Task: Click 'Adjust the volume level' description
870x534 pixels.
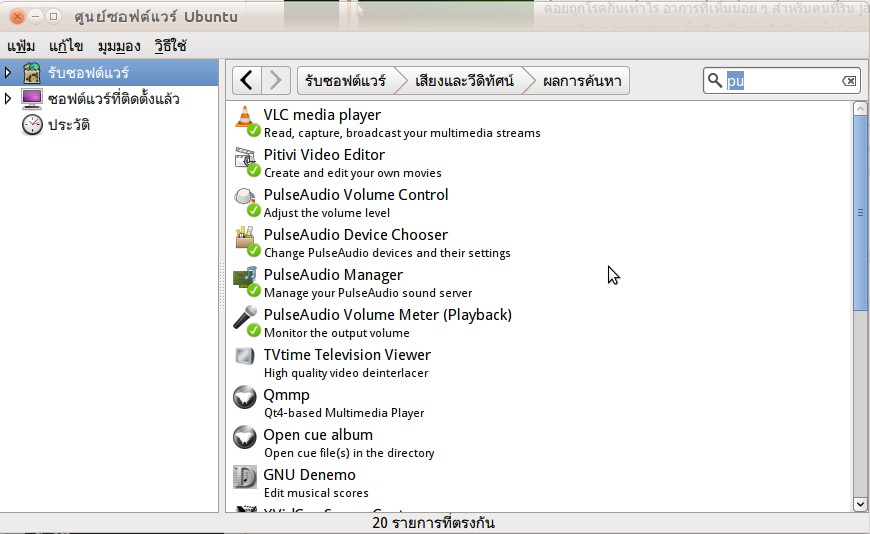Action: tap(327, 213)
